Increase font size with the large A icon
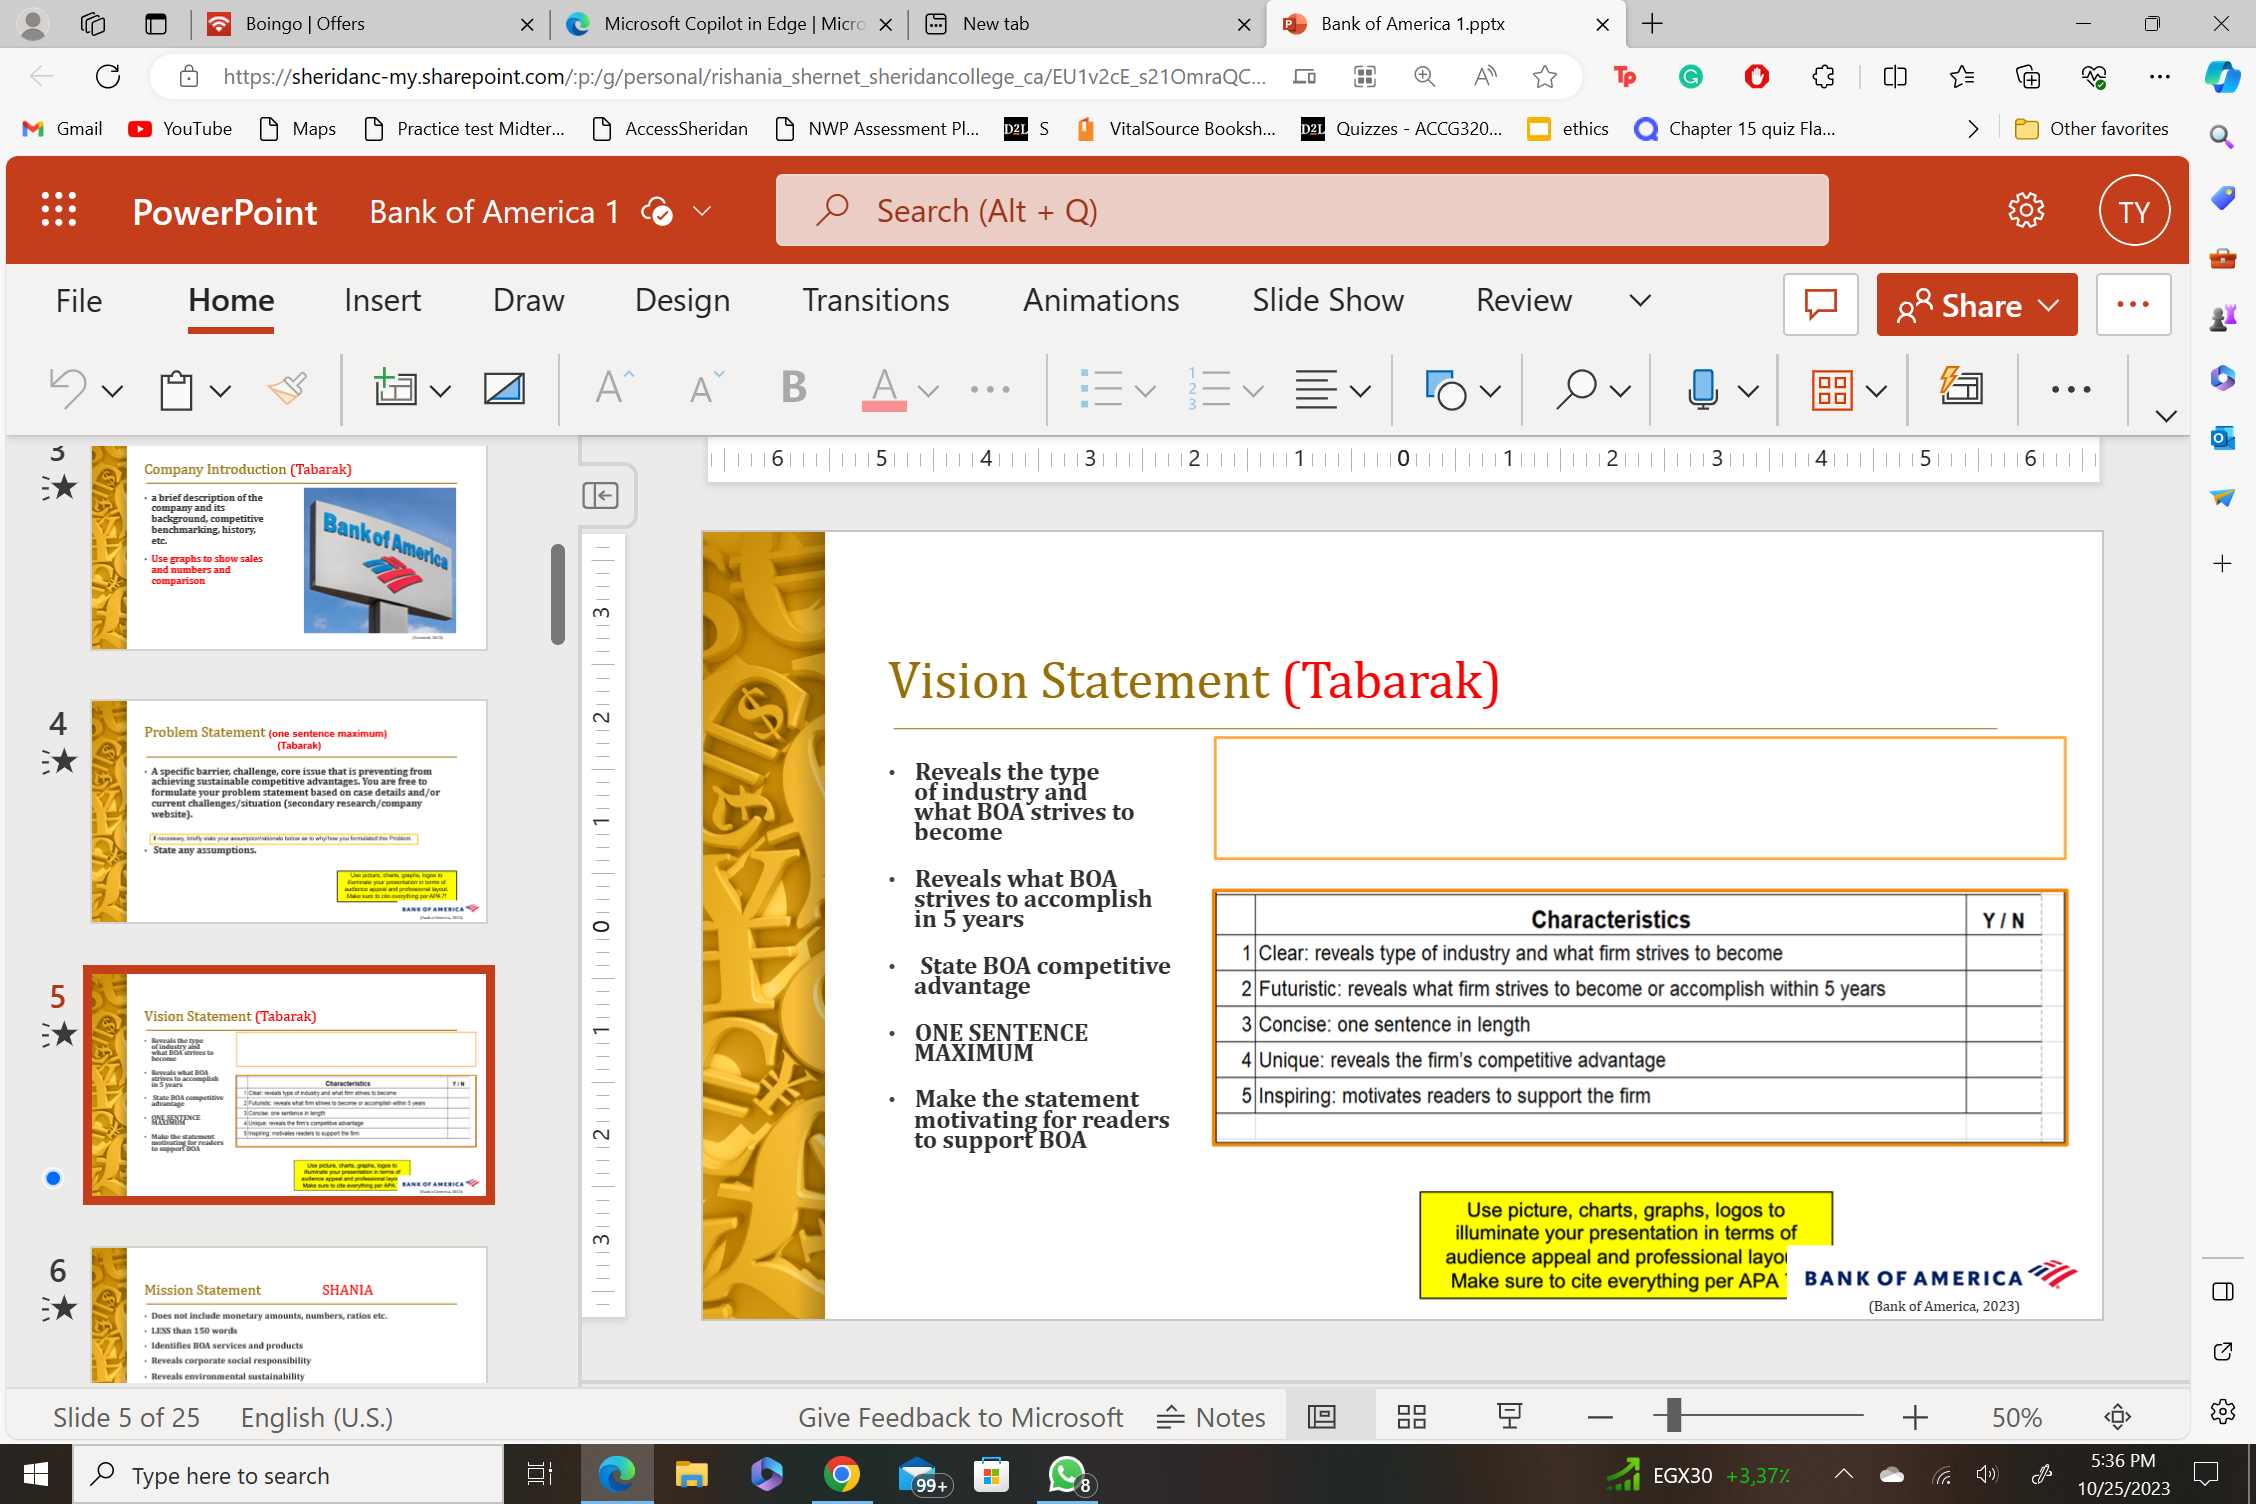2256x1504 pixels. [614, 387]
